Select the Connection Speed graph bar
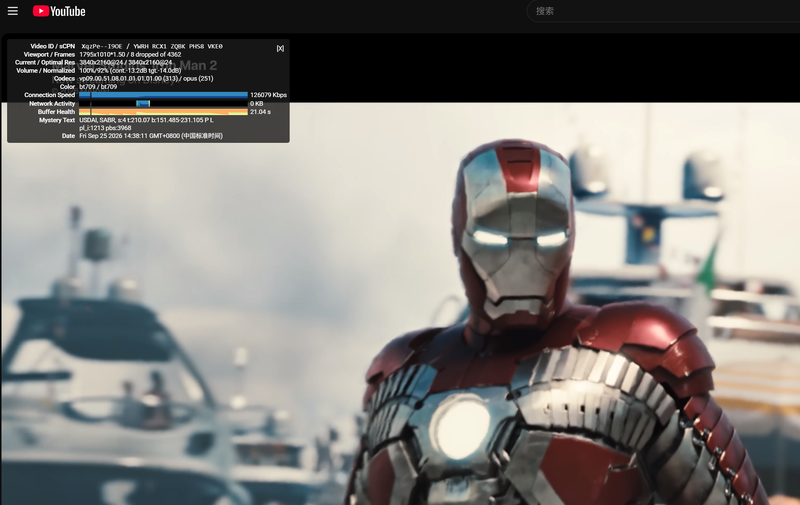Image resolution: width=800 pixels, height=505 pixels. (163, 95)
